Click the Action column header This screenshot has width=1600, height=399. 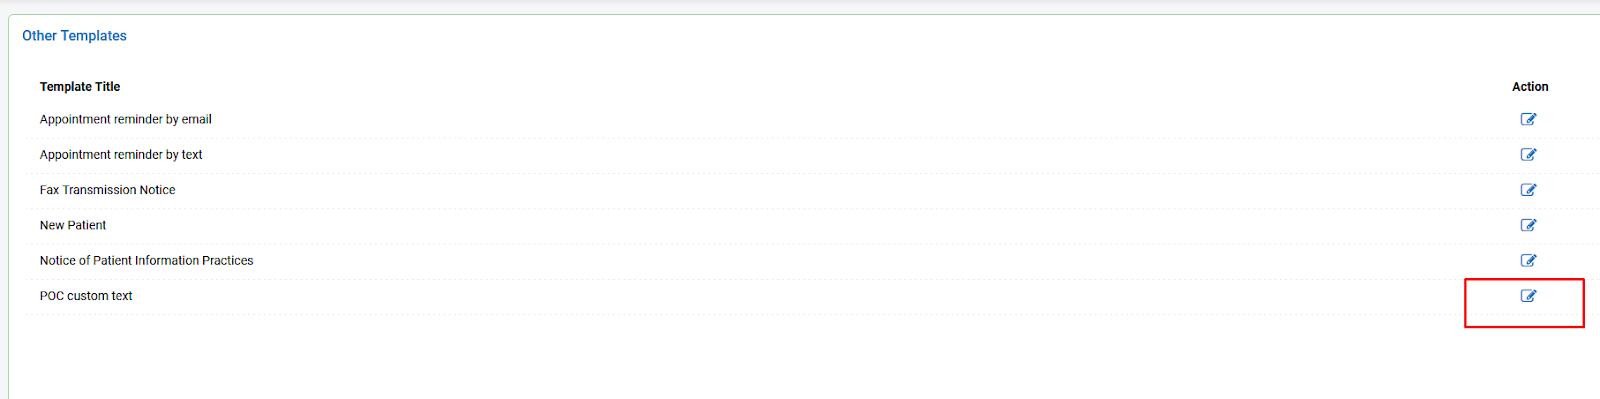[1530, 87]
